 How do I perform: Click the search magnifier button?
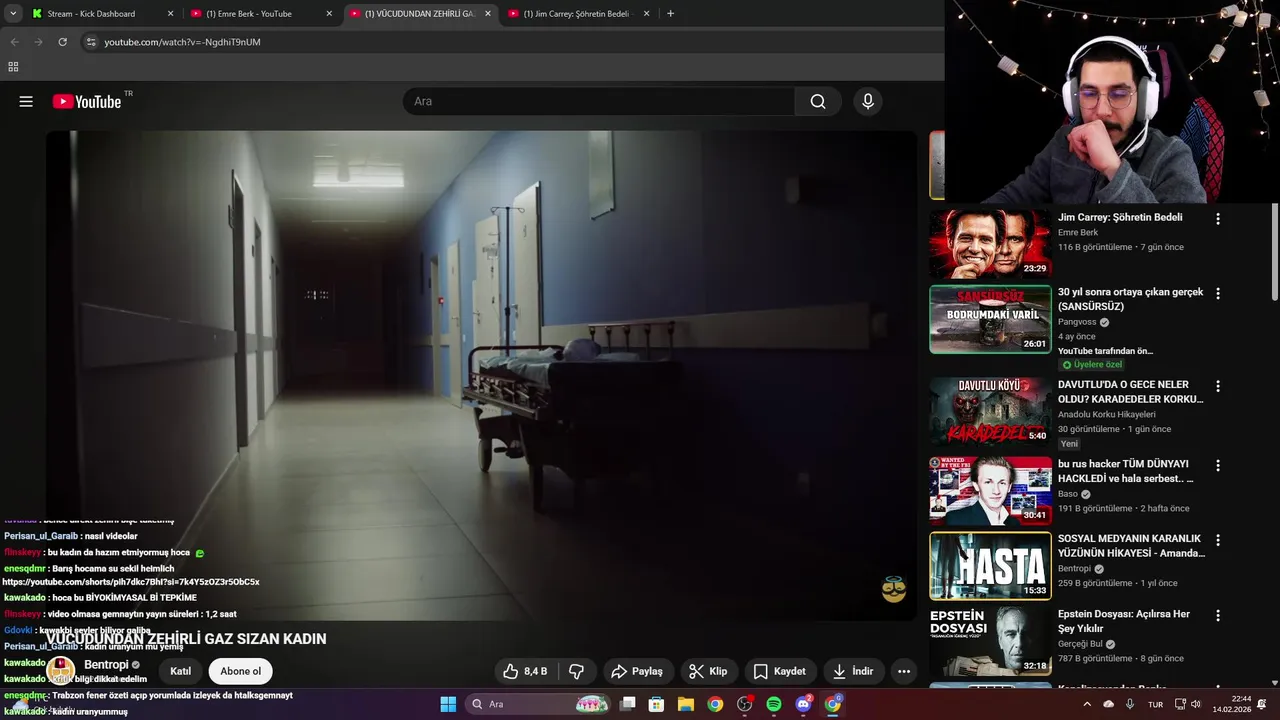818,101
